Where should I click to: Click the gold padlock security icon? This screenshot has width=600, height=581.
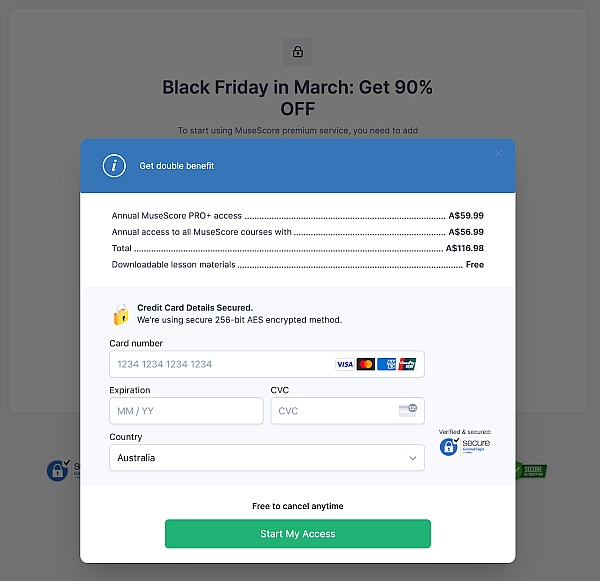tap(120, 315)
